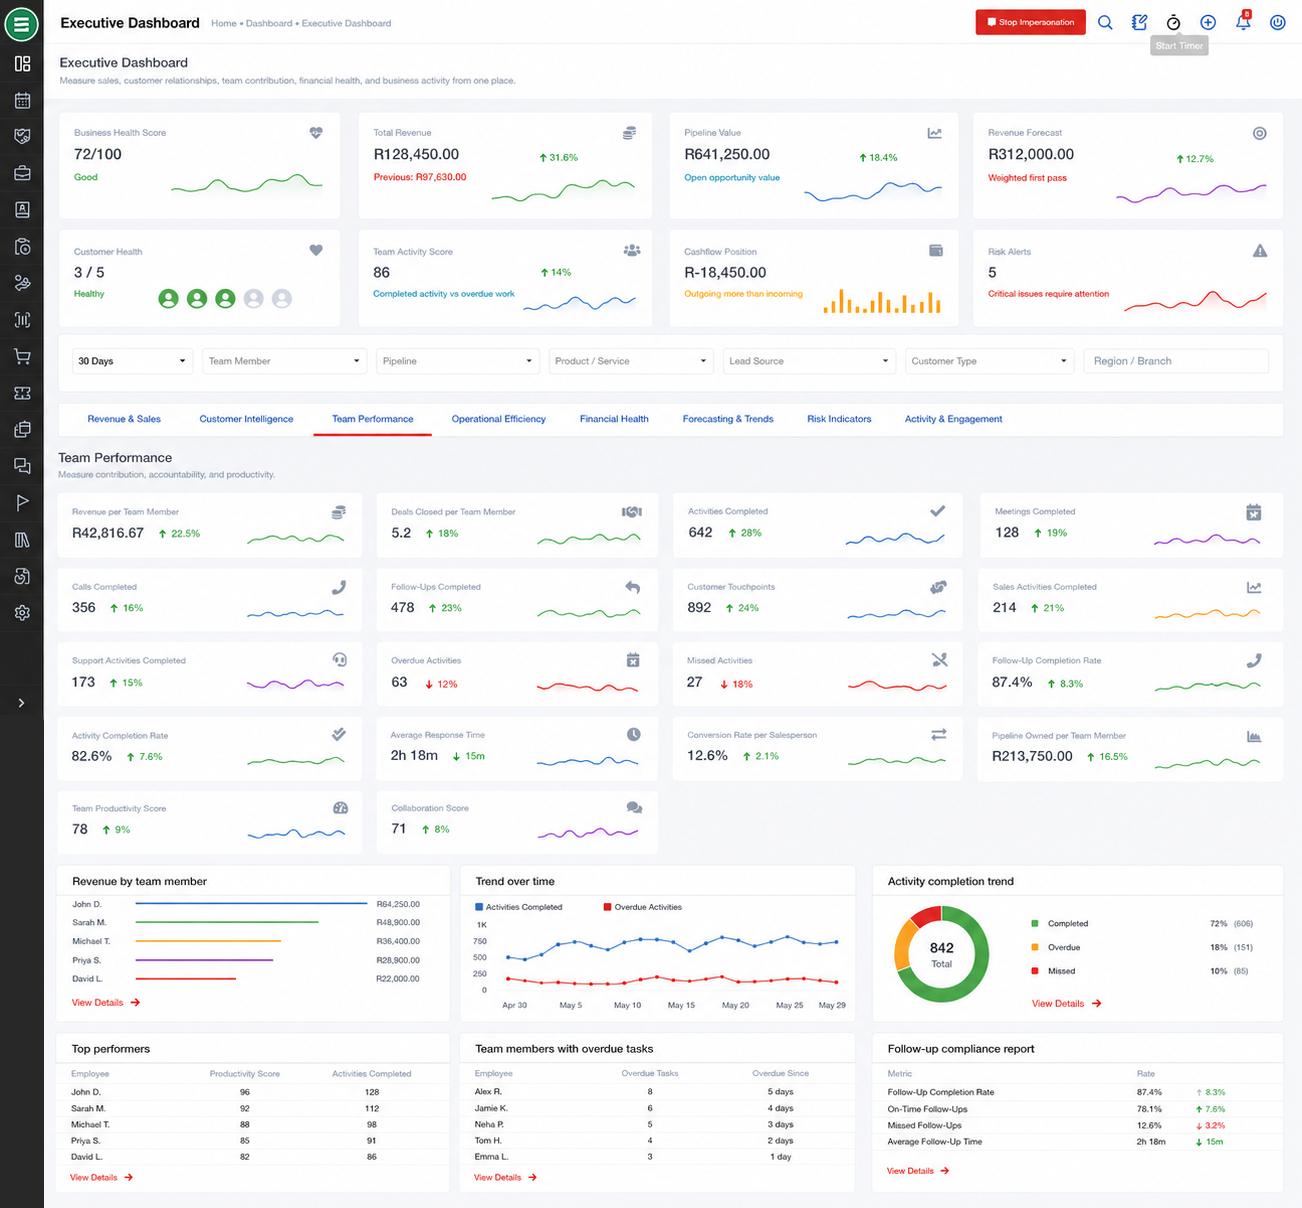Switch to the Revenue & Sales tab

tap(124, 419)
